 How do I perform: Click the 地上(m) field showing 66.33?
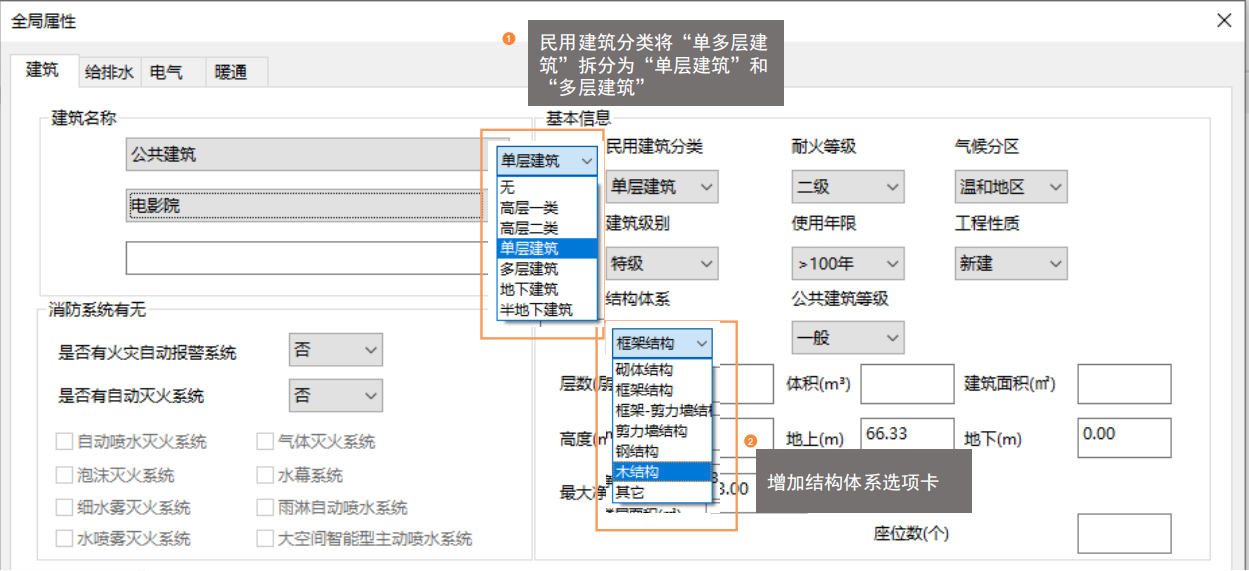[x=907, y=438]
